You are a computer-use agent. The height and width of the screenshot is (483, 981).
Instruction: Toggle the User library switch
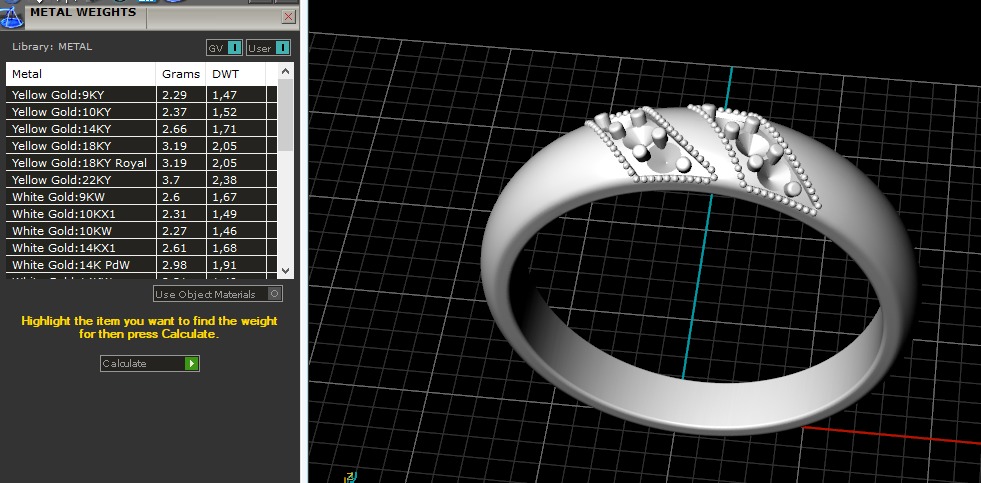point(268,48)
